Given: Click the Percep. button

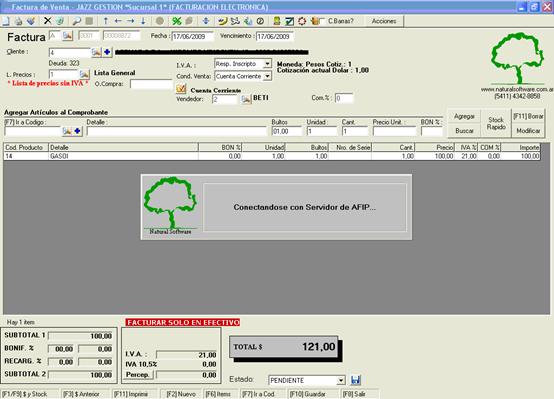Looking at the screenshot, I should pos(137,375).
